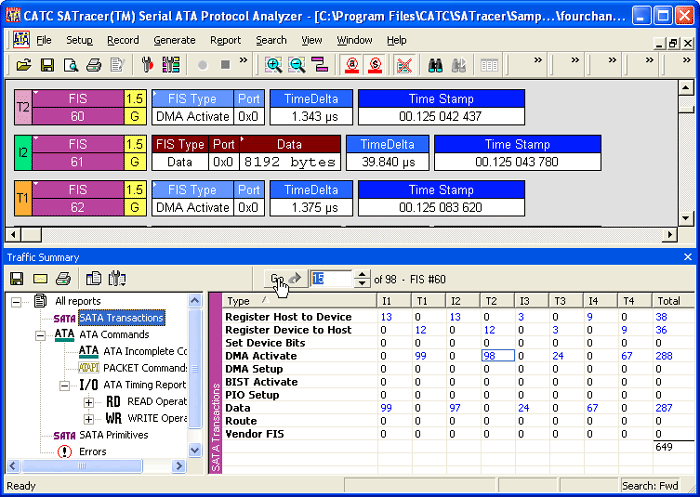
Task: Click the Go button in Traffic Summary
Action: point(286,279)
